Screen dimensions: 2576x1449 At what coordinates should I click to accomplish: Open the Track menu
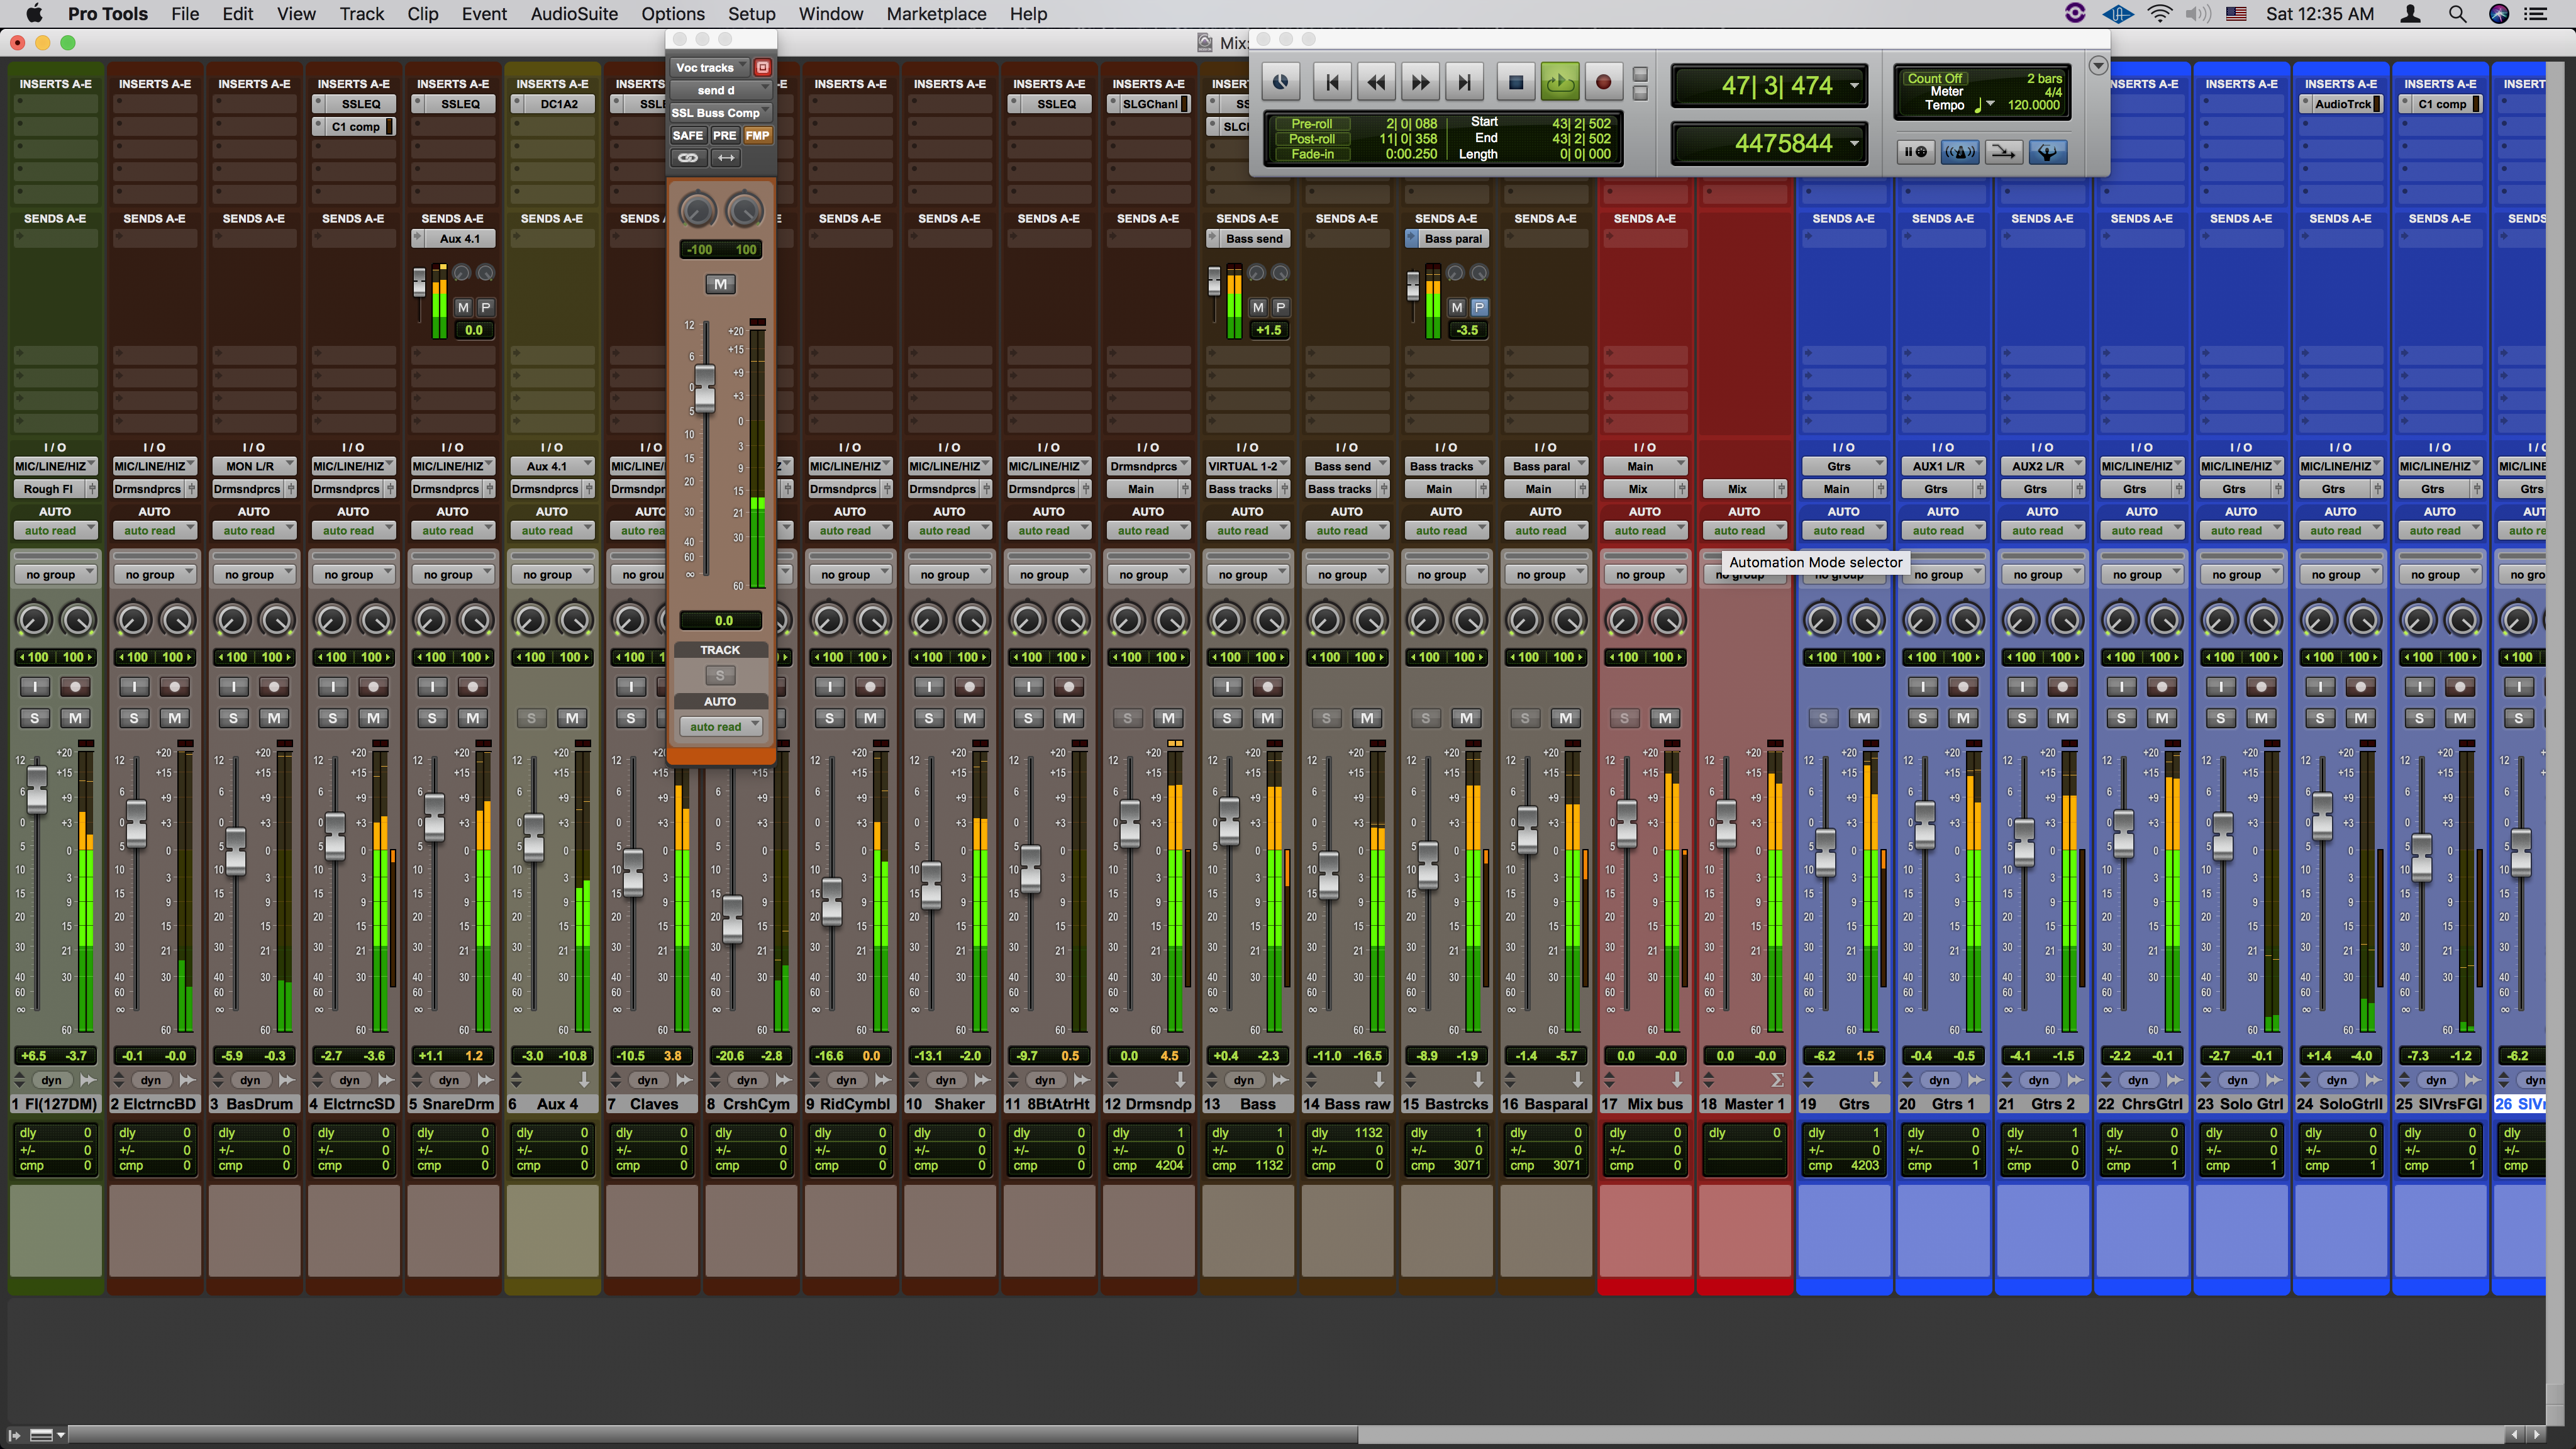(x=361, y=14)
